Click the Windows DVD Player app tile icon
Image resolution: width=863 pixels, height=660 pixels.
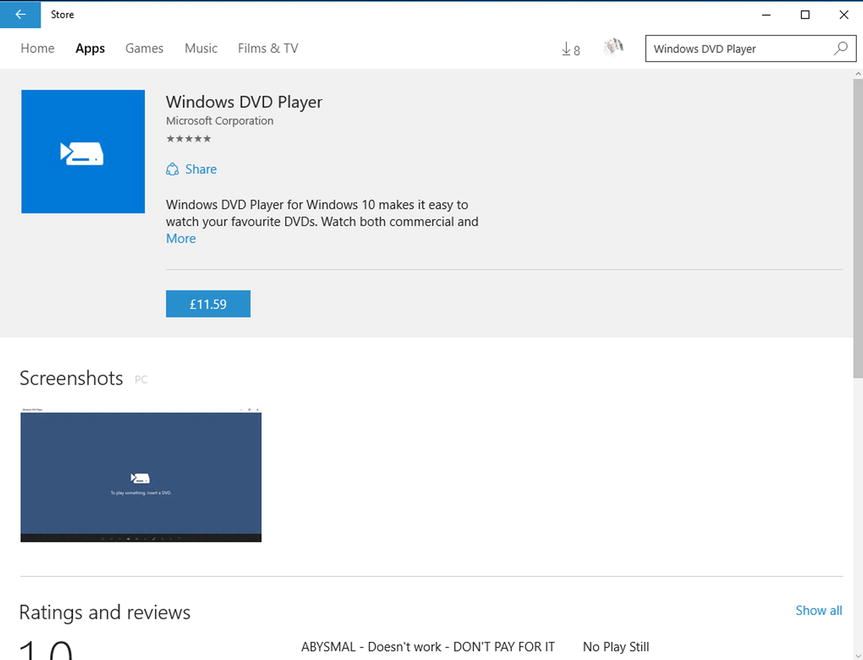tap(83, 151)
